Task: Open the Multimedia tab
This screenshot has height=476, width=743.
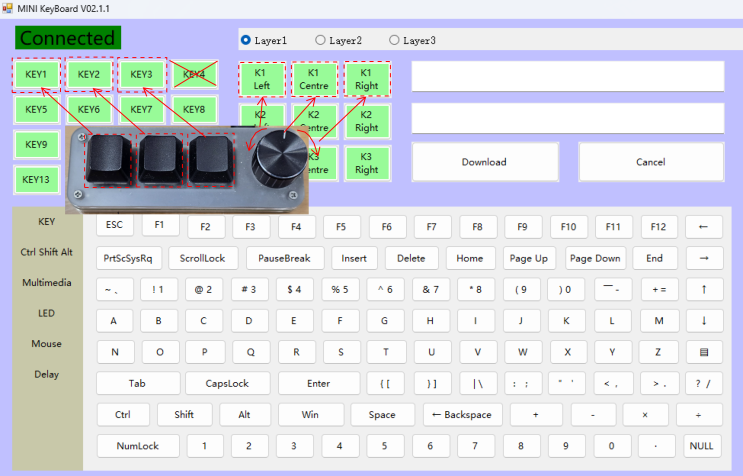Action: [47, 282]
